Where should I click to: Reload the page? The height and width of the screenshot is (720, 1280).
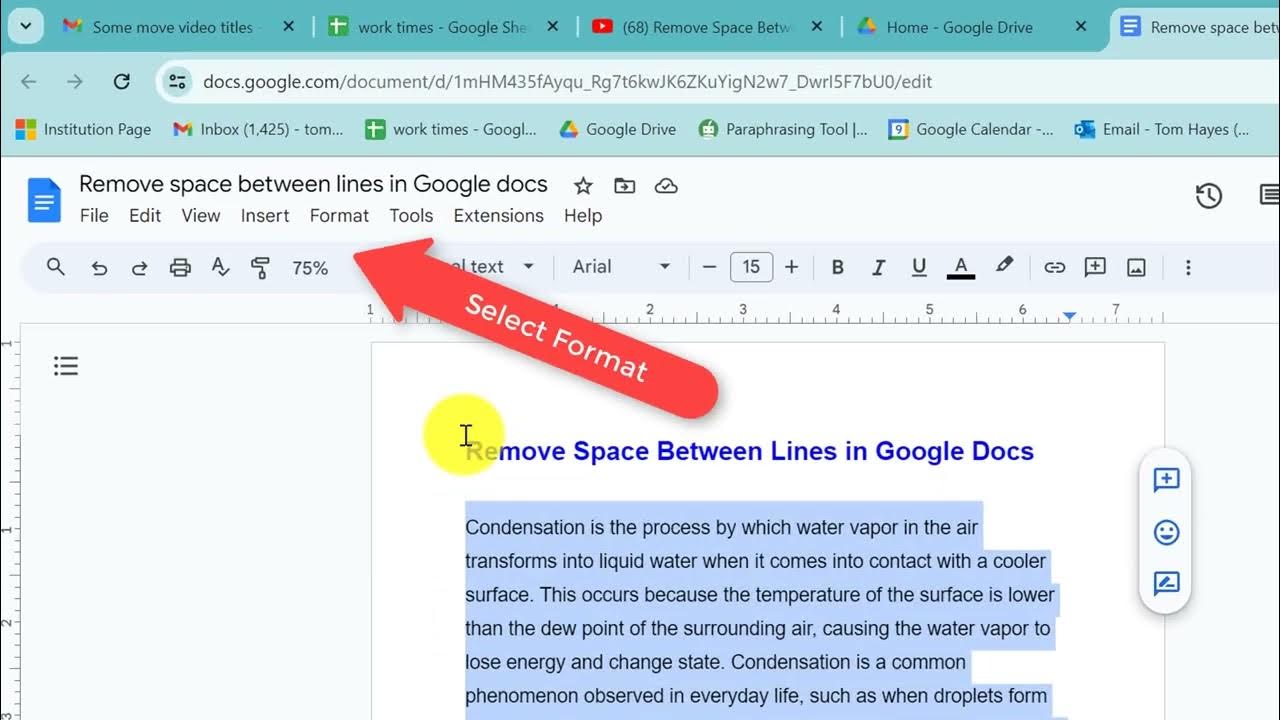[121, 81]
